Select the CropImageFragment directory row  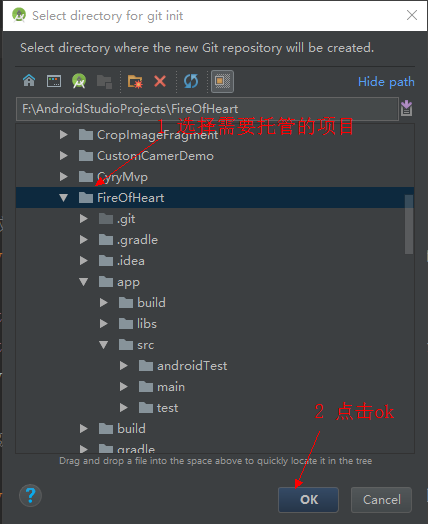(215, 135)
